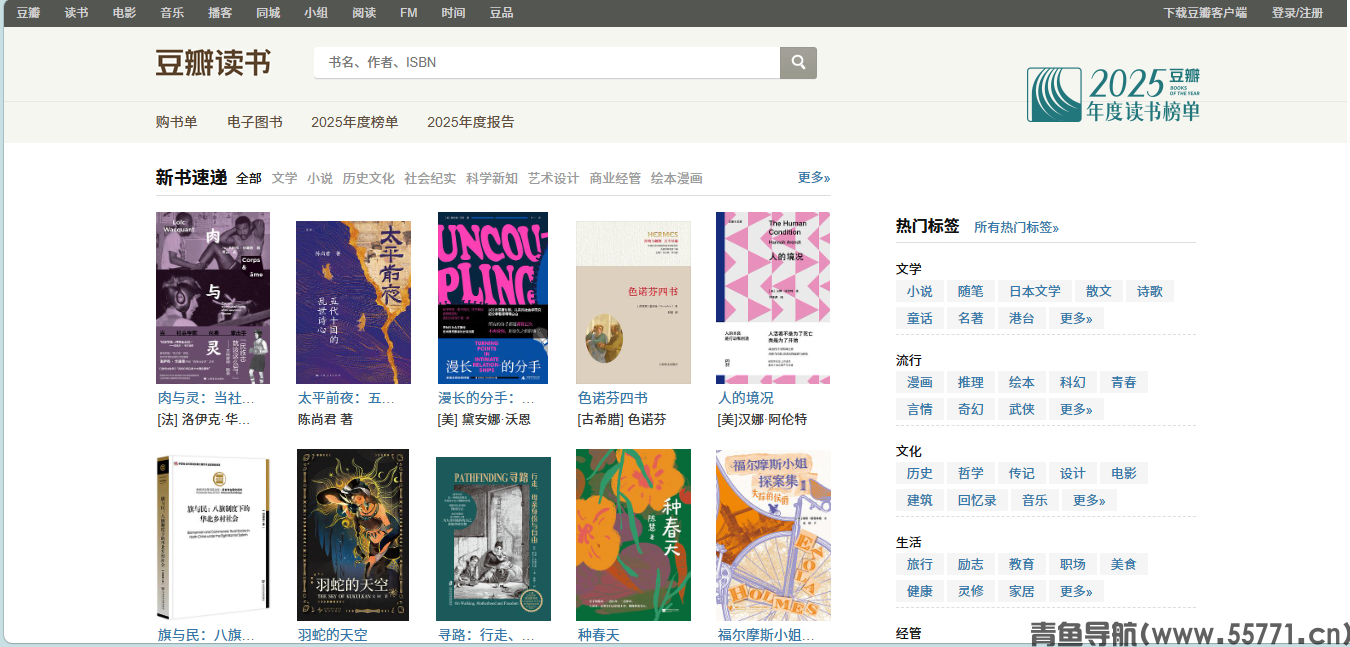This screenshot has width=1350, height=647.
Task: Click 所有热门标签» link
Action: tap(1016, 228)
